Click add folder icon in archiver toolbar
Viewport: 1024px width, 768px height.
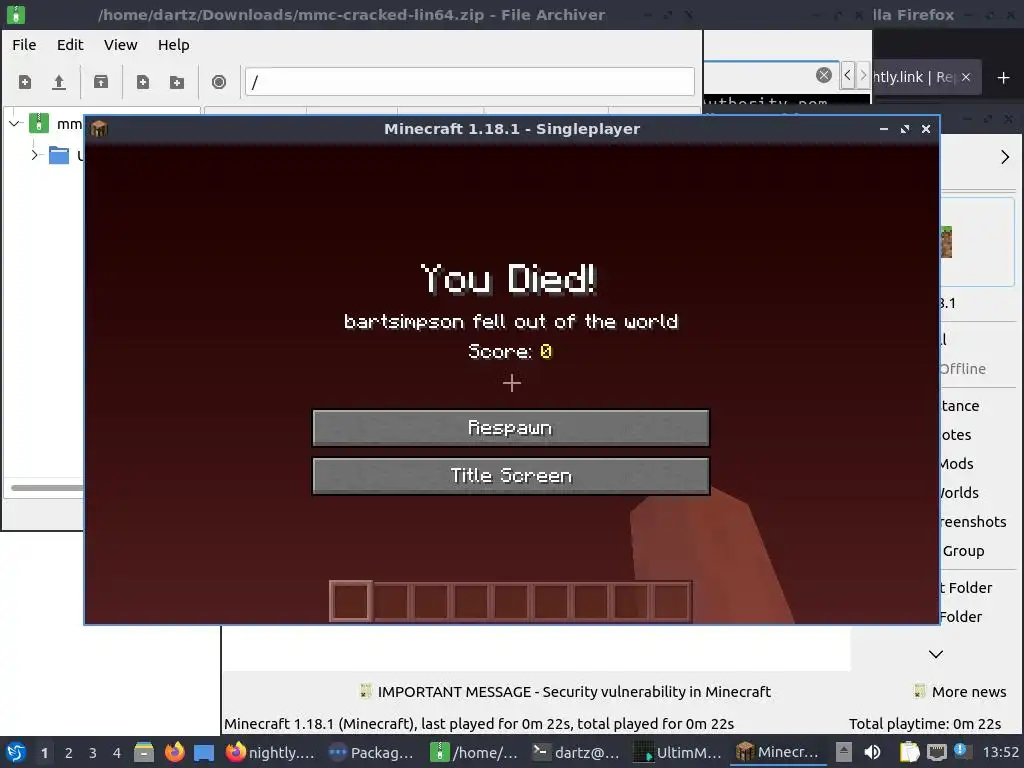point(177,82)
